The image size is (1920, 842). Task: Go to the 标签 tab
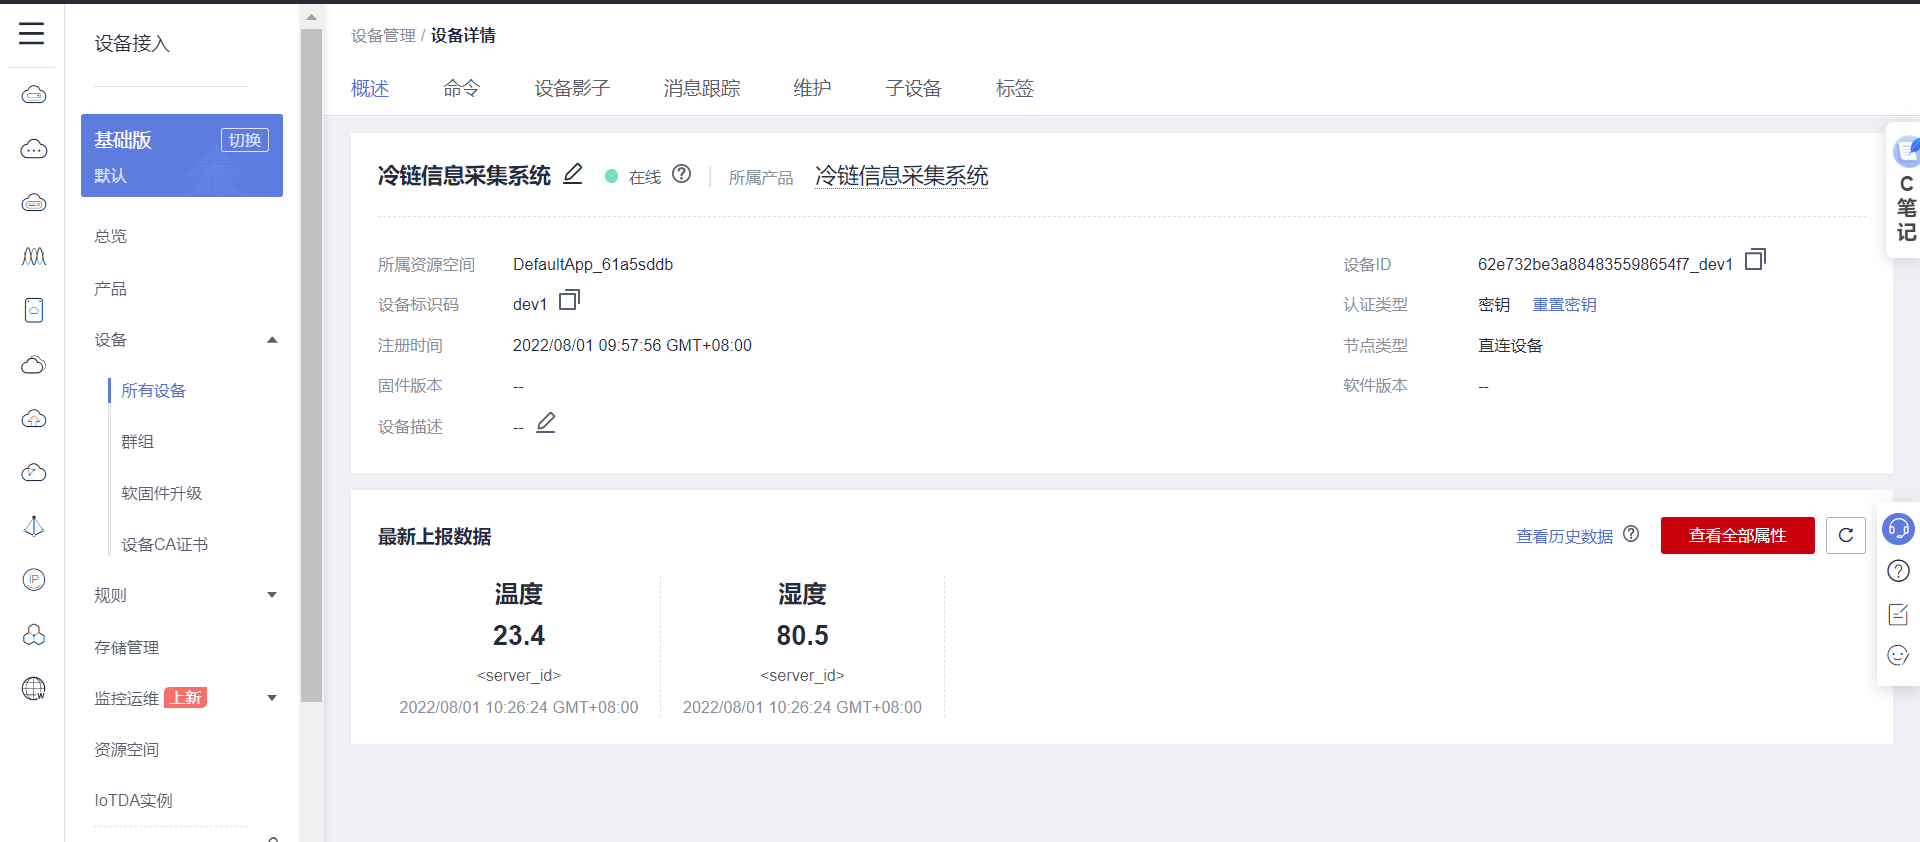[x=1015, y=88]
